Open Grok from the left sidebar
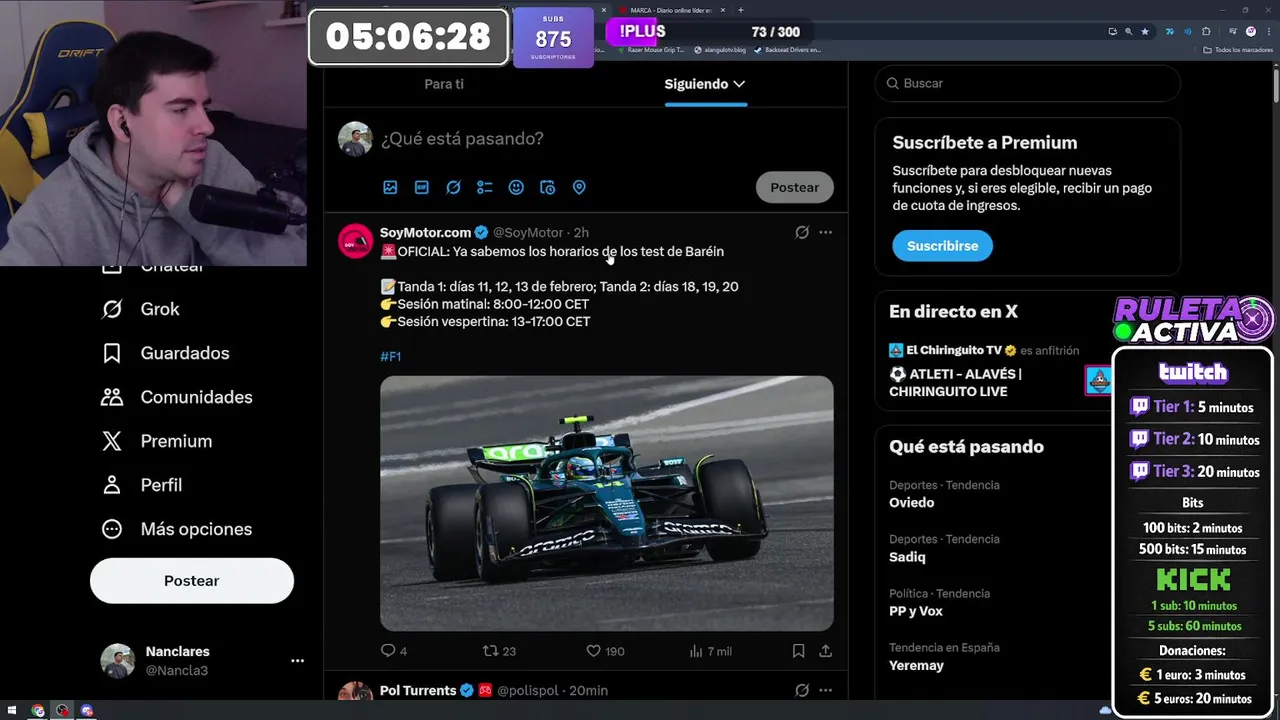This screenshot has height=720, width=1280. click(141, 309)
